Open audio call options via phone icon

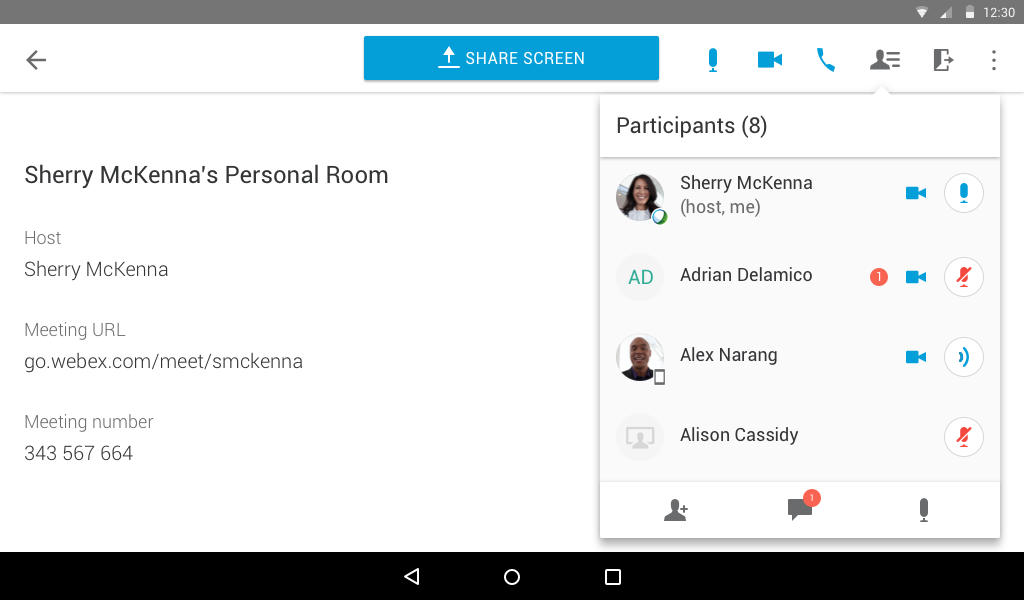click(826, 60)
